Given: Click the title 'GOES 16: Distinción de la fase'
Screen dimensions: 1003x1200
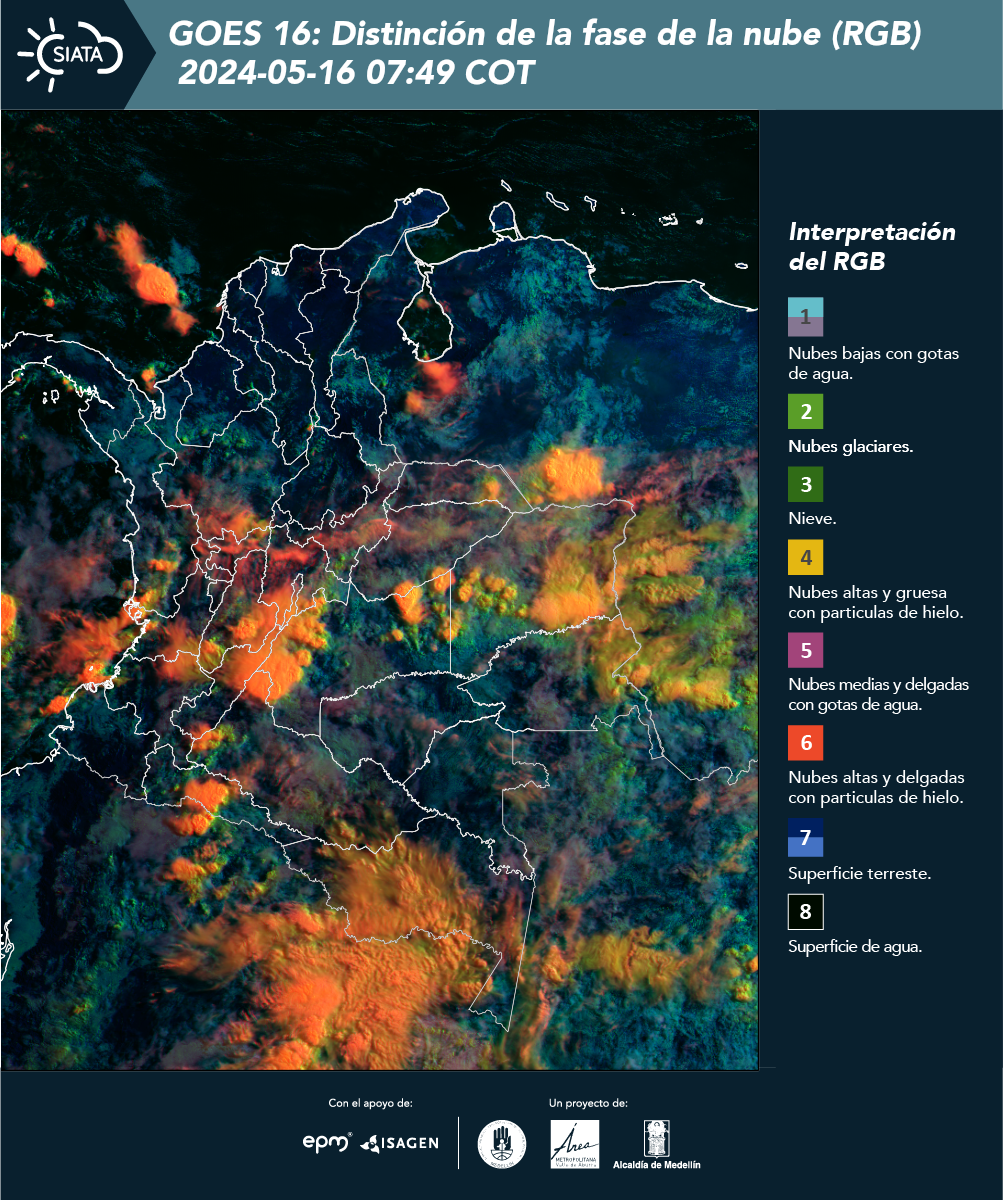Looking at the screenshot, I should [x=545, y=35].
